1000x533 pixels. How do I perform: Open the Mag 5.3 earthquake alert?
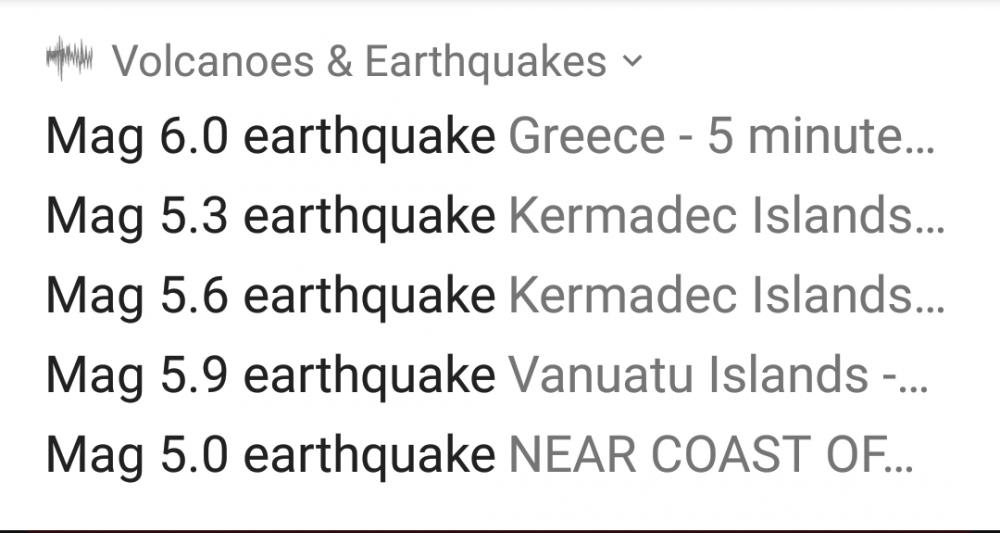point(270,218)
